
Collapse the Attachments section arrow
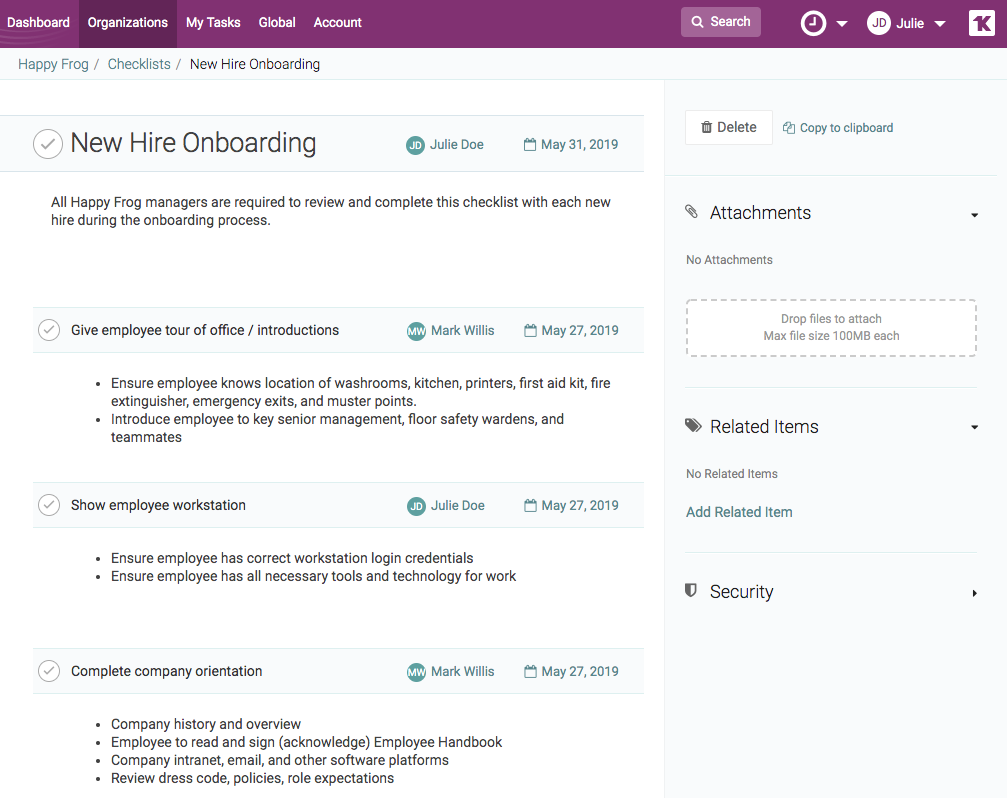pyautogui.click(x=974, y=214)
